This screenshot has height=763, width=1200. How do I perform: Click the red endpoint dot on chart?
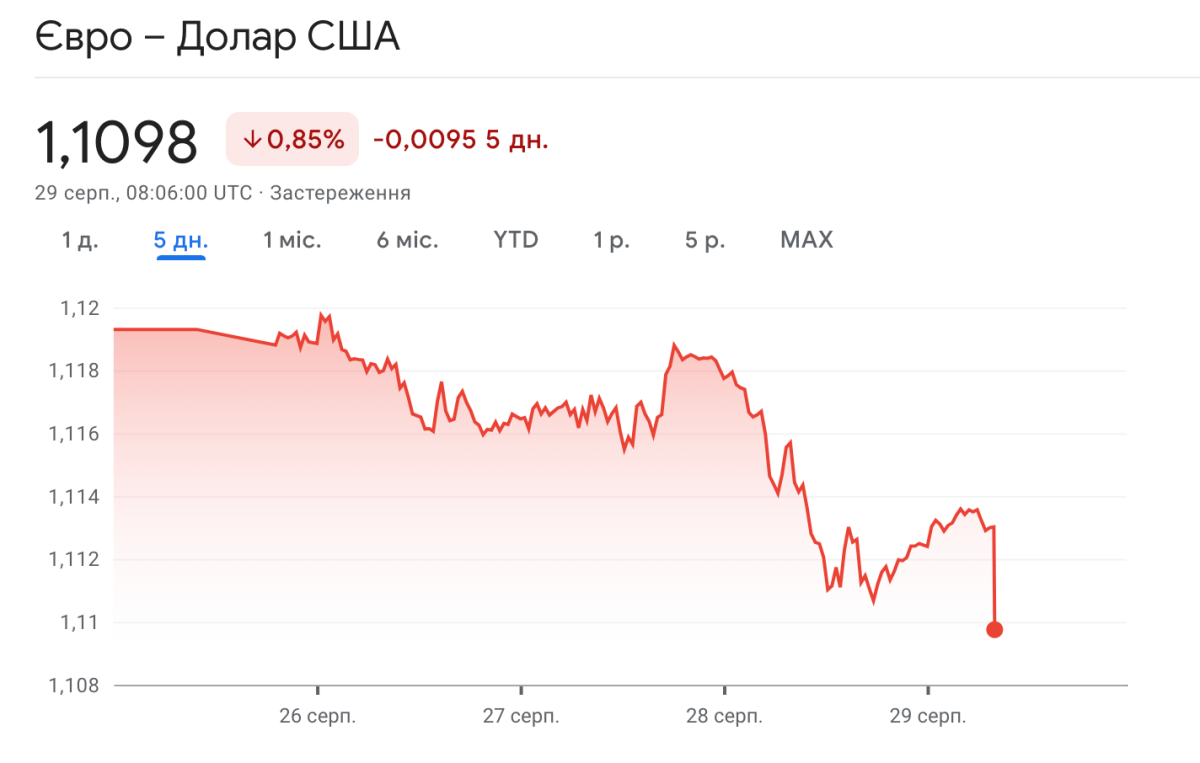click(x=994, y=629)
